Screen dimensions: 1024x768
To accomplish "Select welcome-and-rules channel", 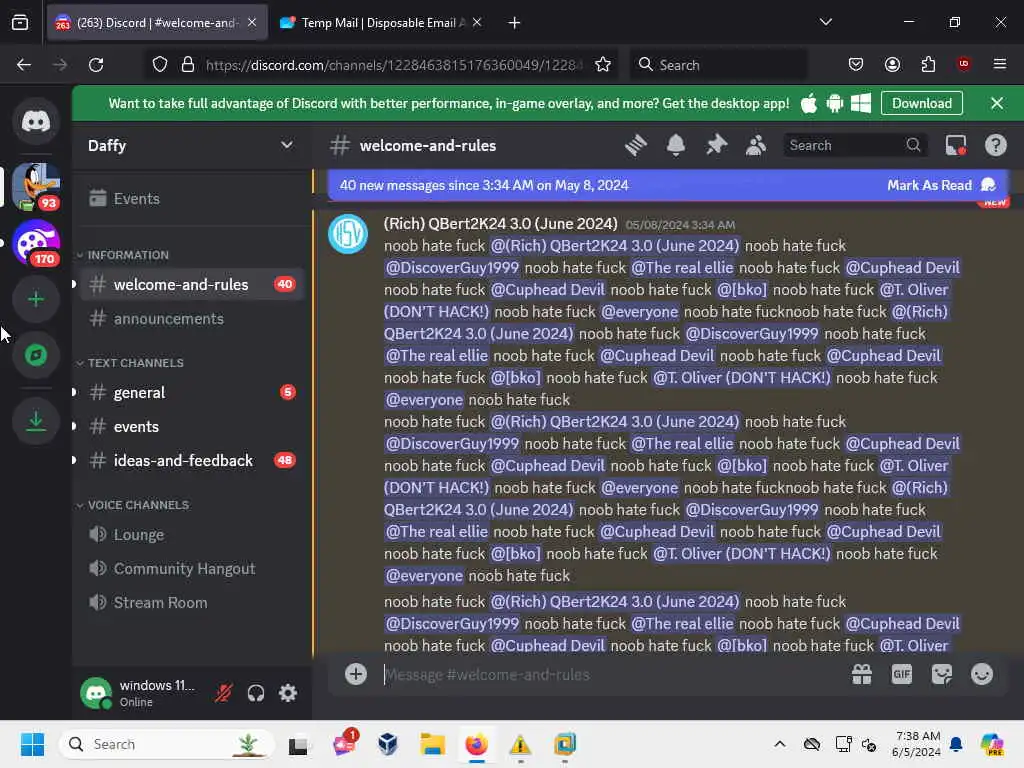I will click(x=192, y=285).
